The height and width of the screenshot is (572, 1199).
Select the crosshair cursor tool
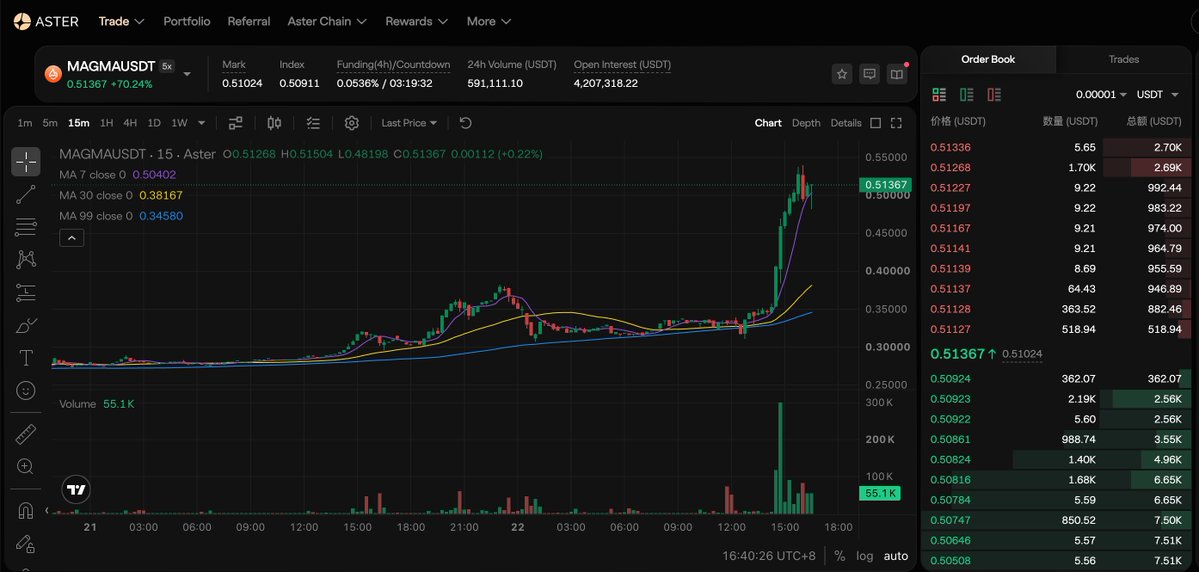(x=26, y=161)
